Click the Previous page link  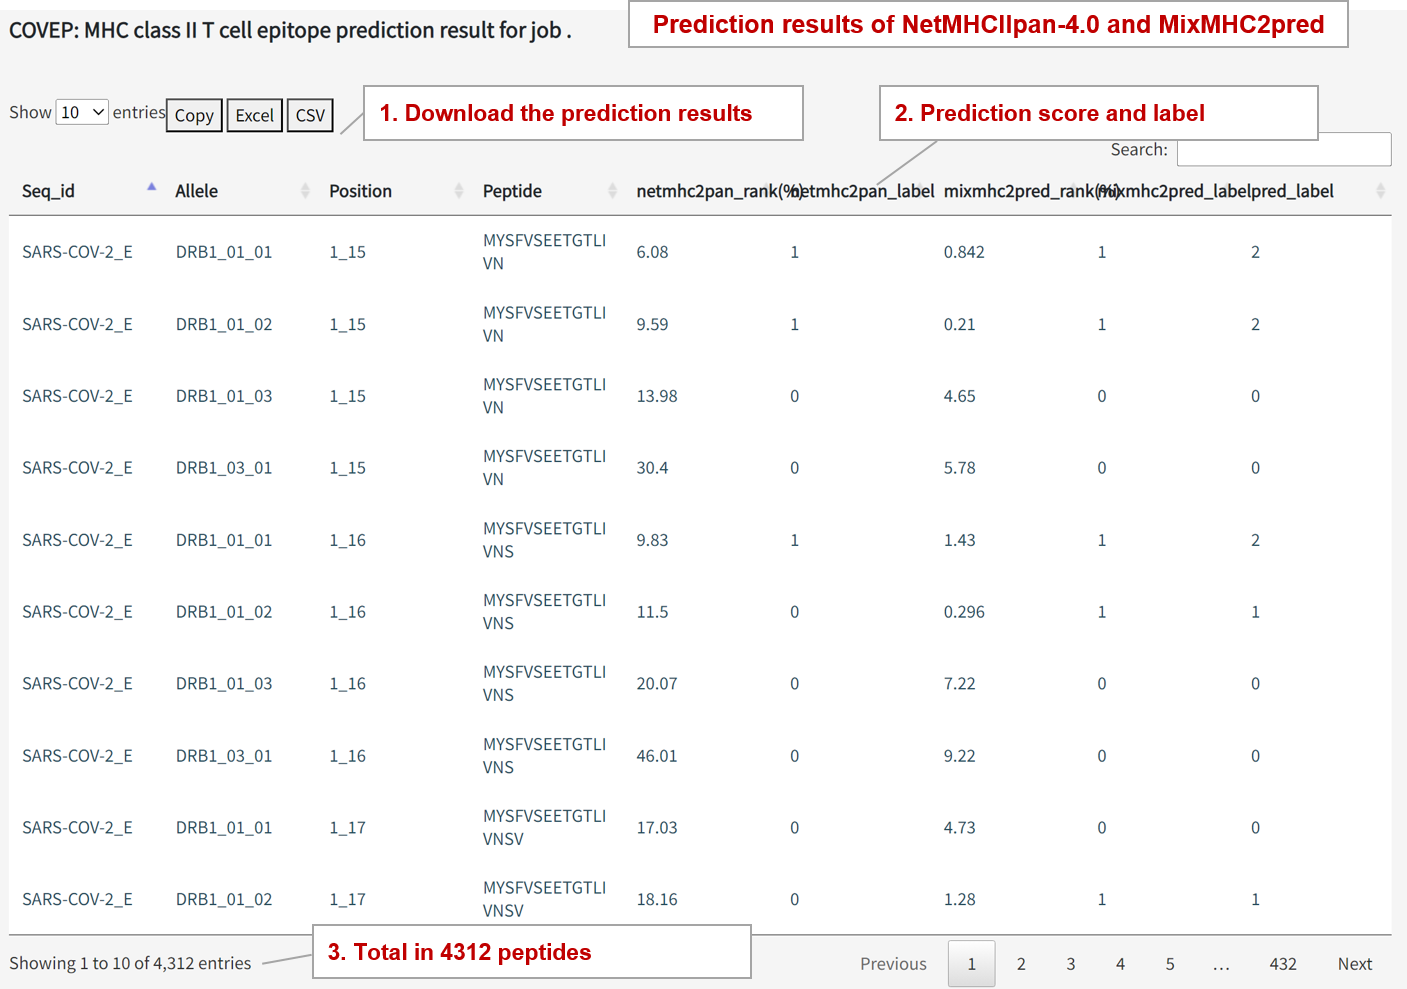click(x=893, y=964)
